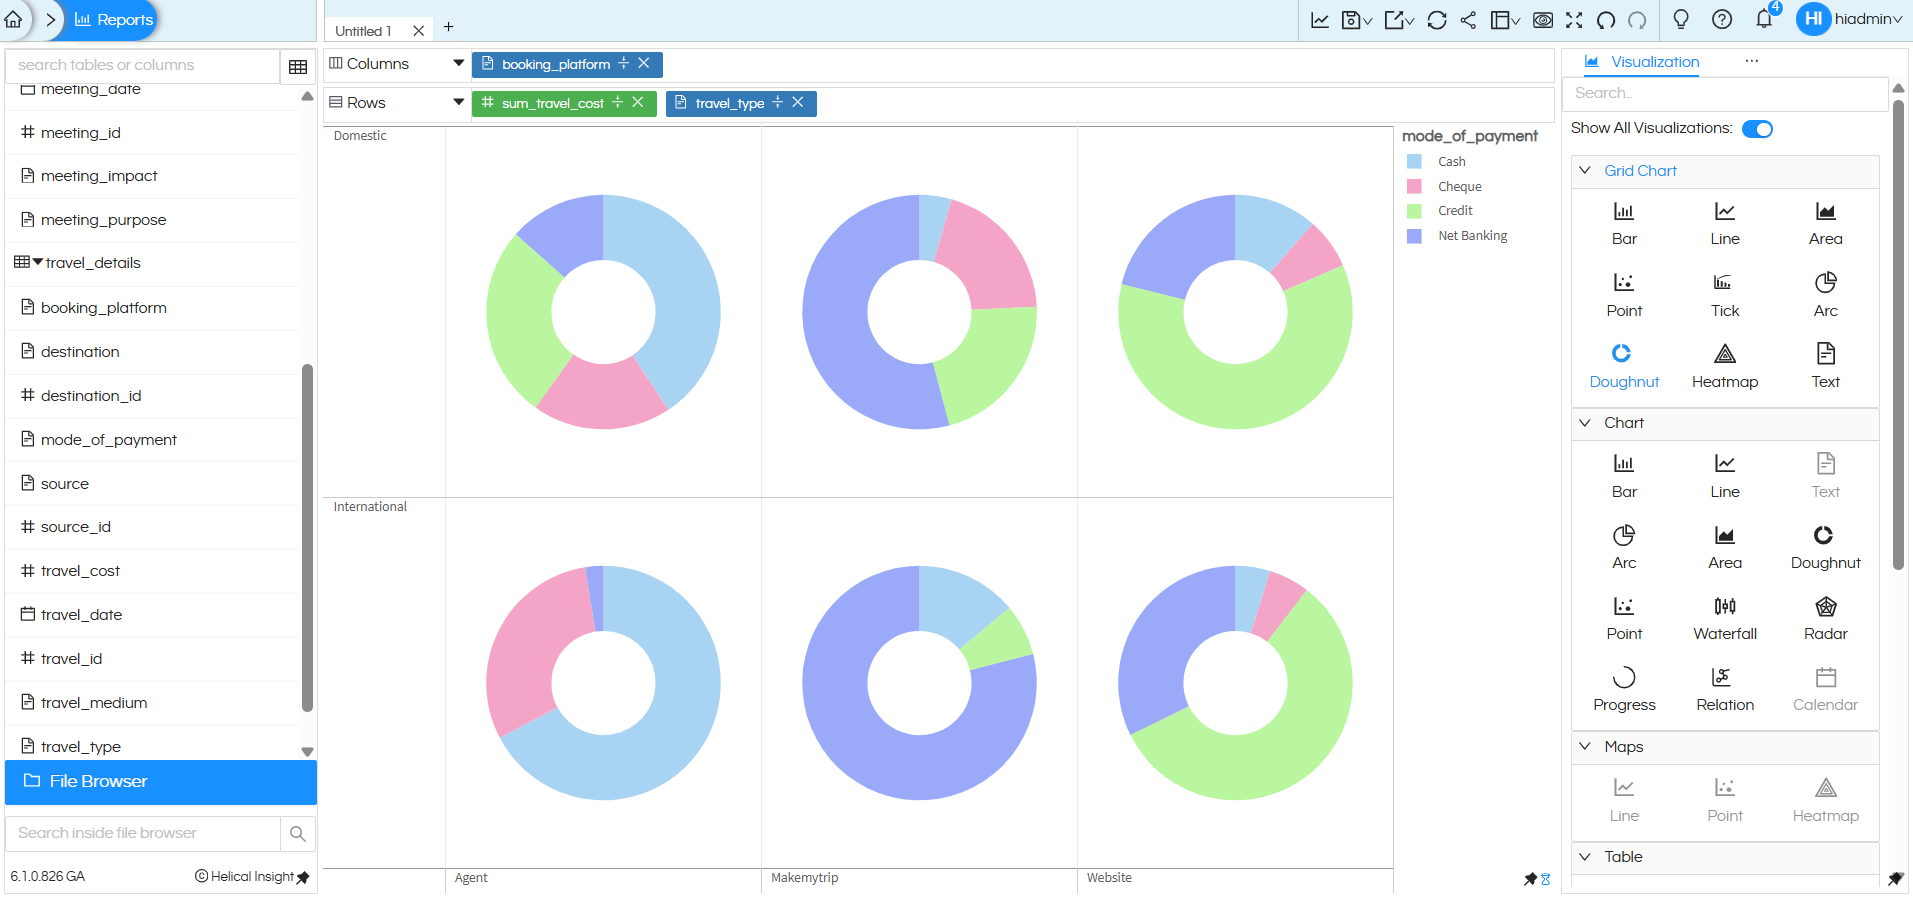Viewport: 1913px width, 902px height.
Task: Select the Doughnut visualization under Grid Chart
Action: 1623,364
